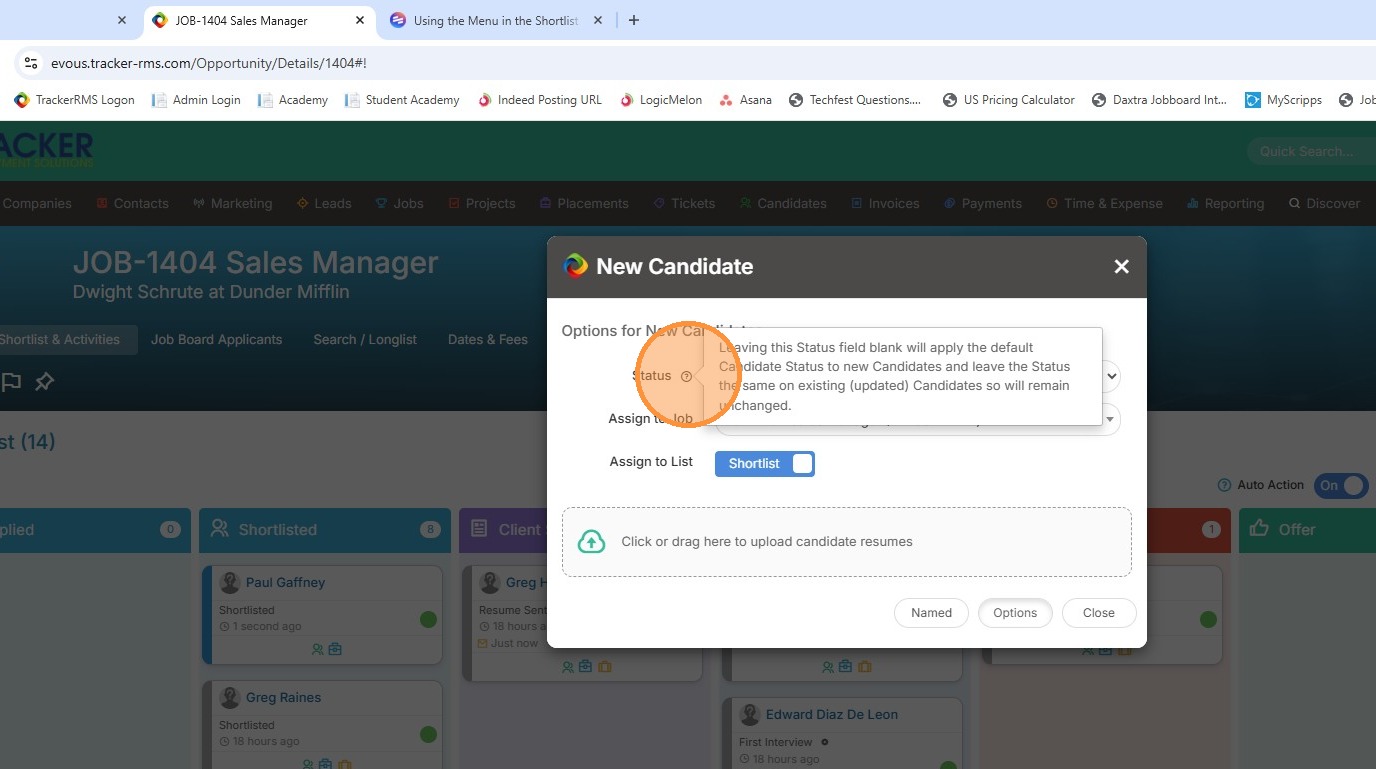Go to Placements in the navigation bar
The height and width of the screenshot is (769, 1376).
(x=584, y=203)
